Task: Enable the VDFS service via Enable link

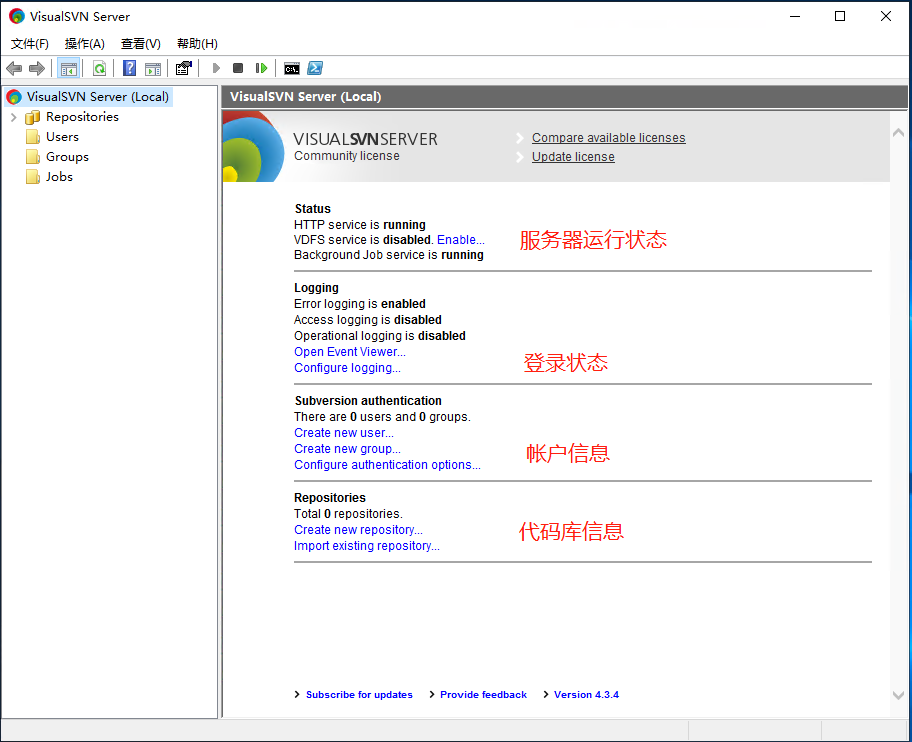Action: [461, 240]
